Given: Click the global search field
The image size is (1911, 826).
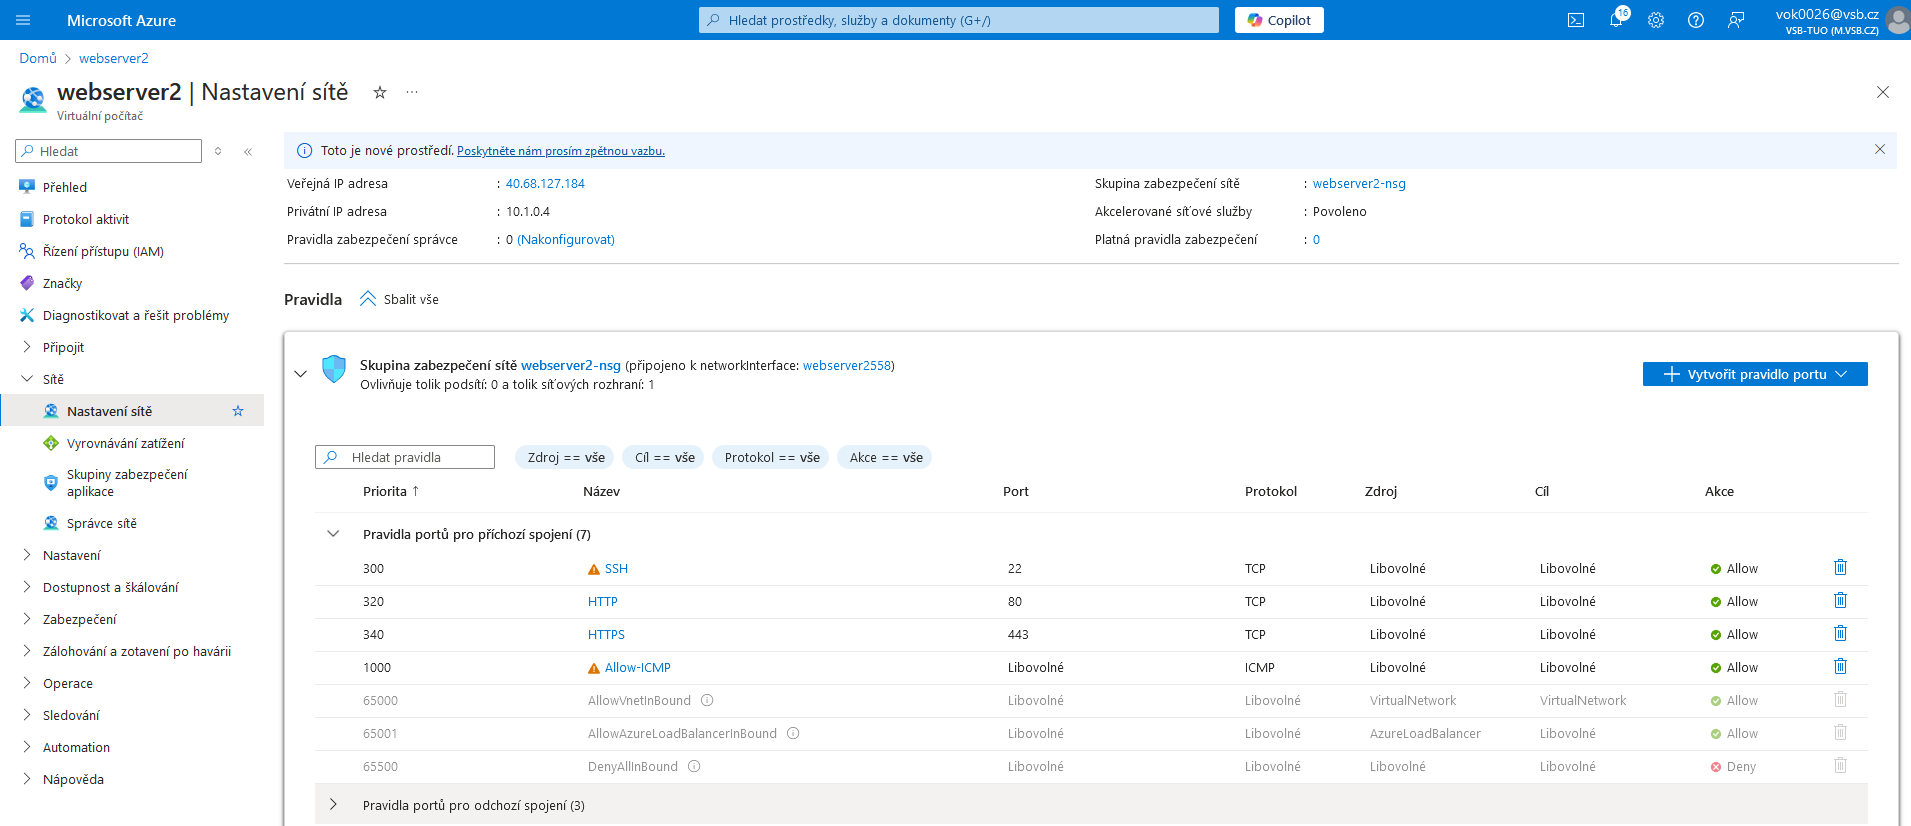Looking at the screenshot, I should [x=959, y=20].
